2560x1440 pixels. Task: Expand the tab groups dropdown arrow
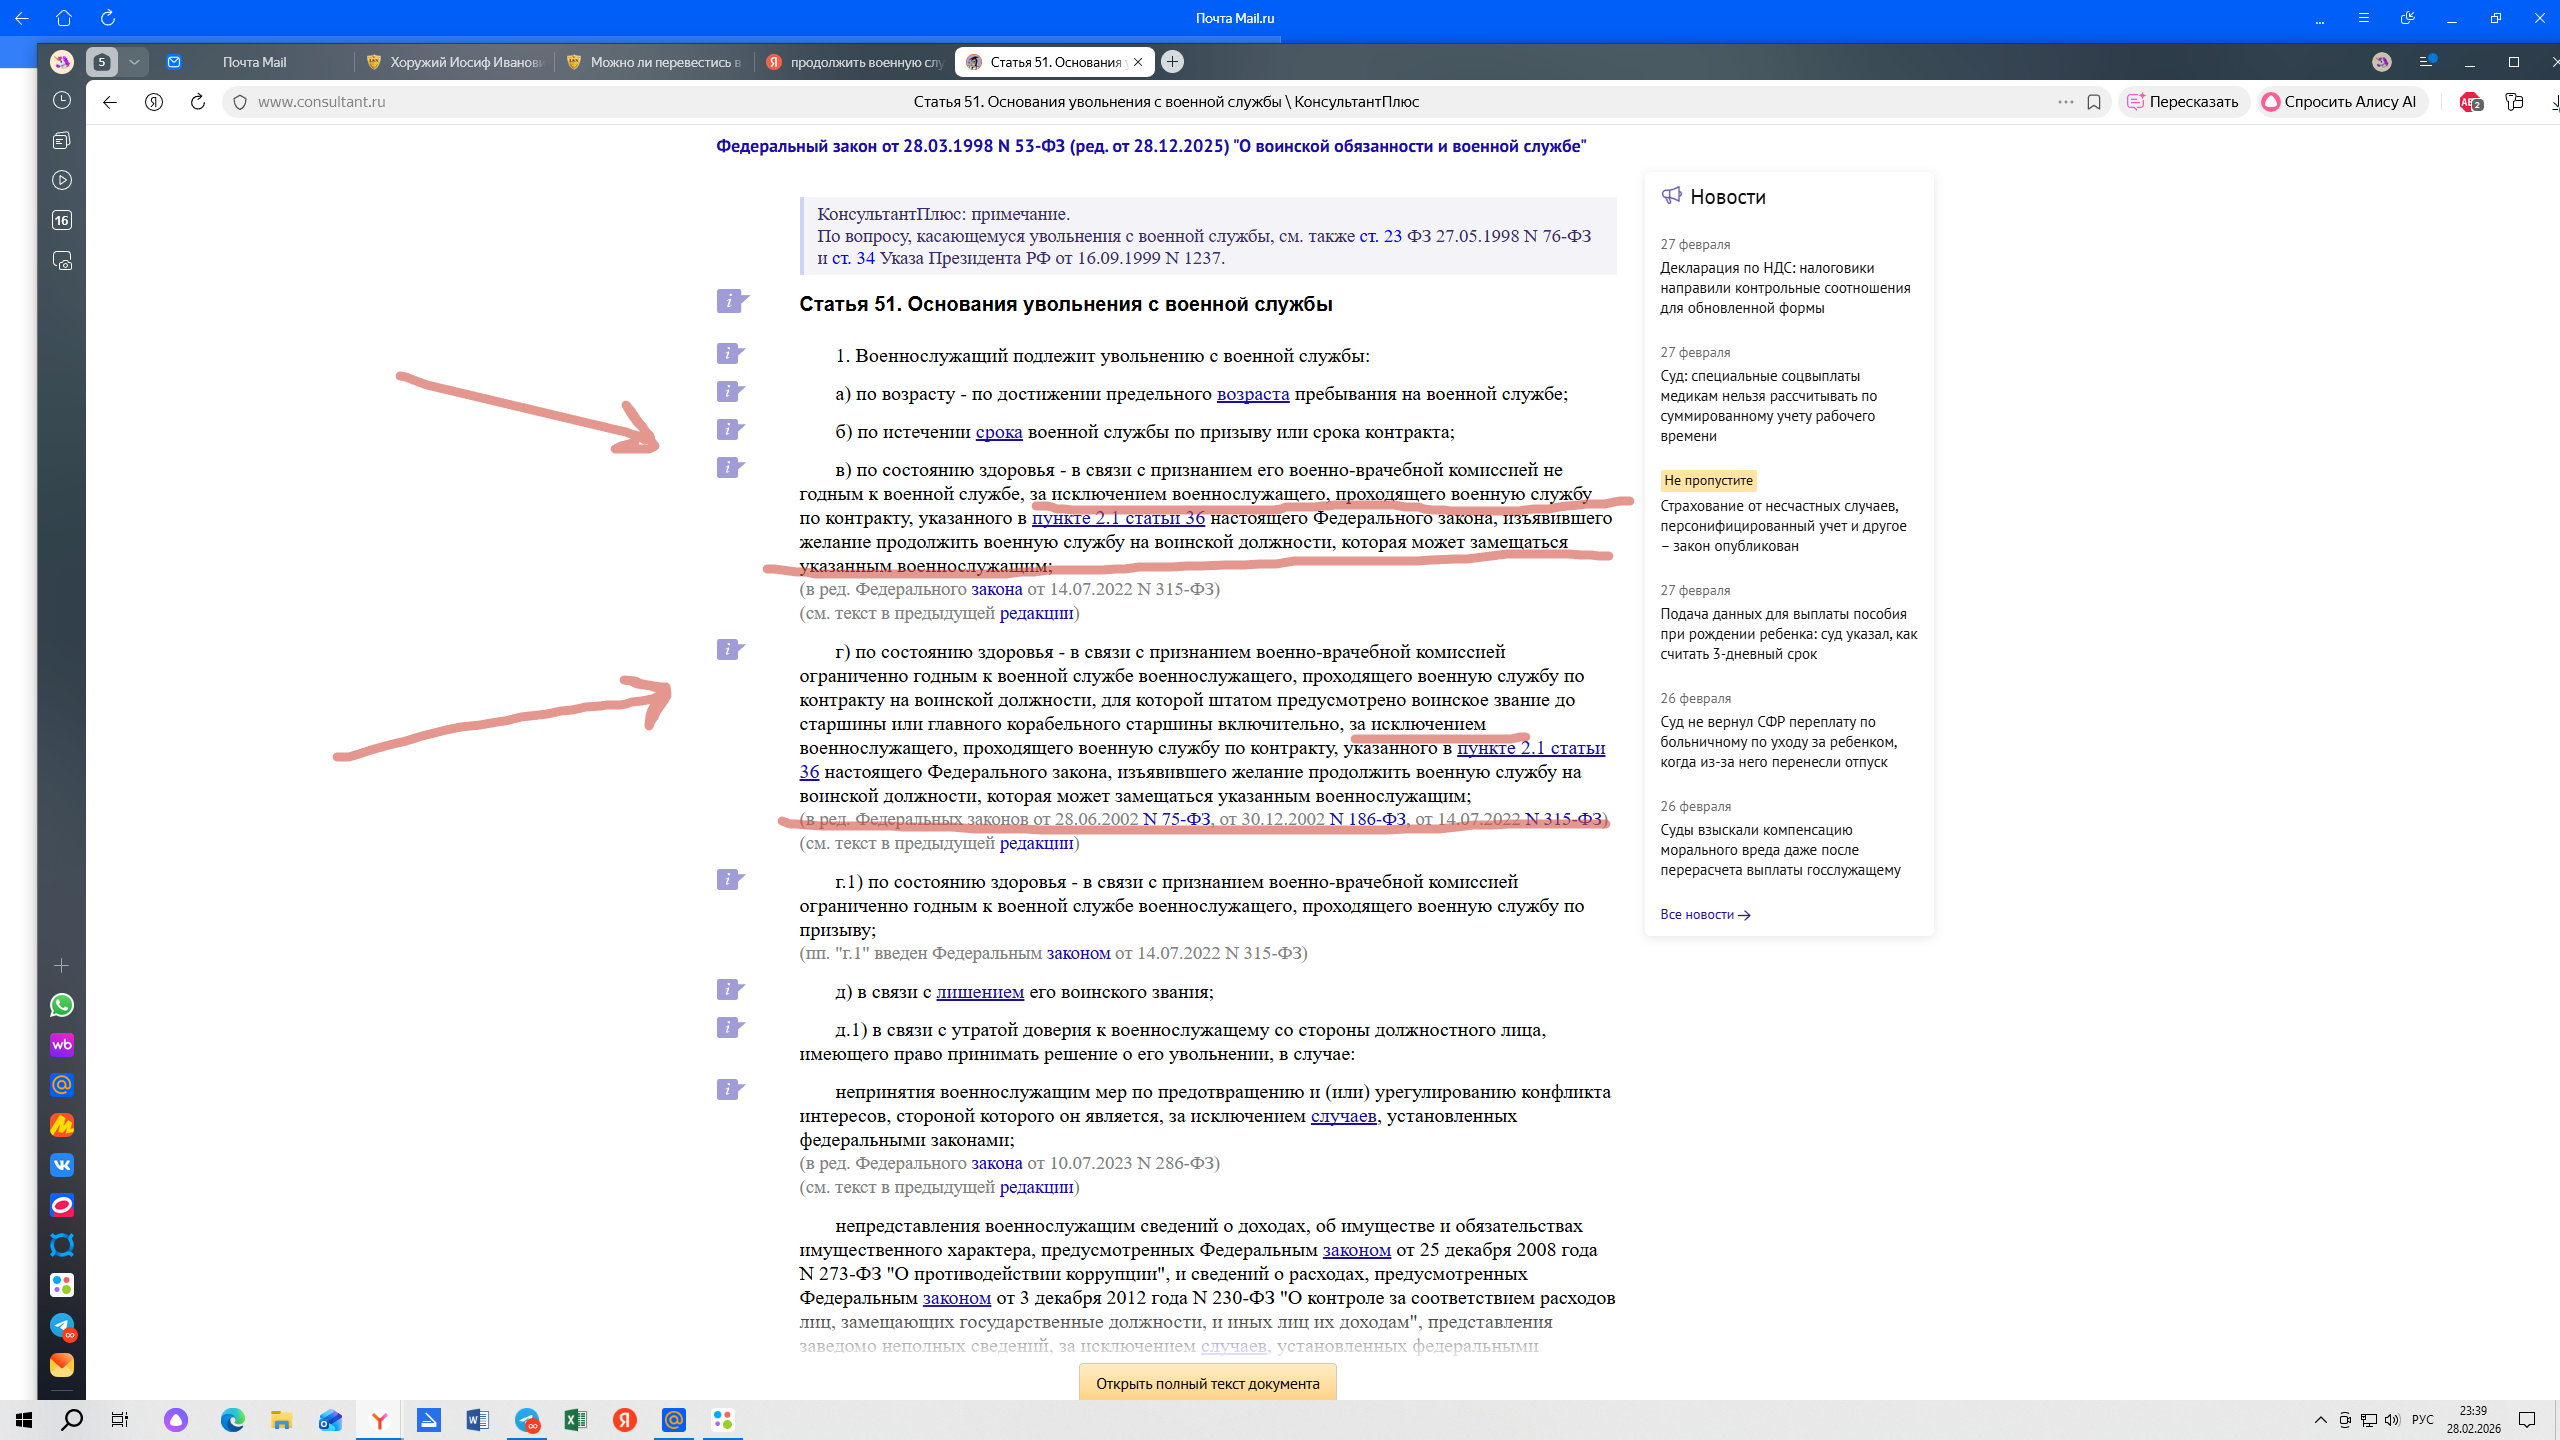click(x=134, y=62)
